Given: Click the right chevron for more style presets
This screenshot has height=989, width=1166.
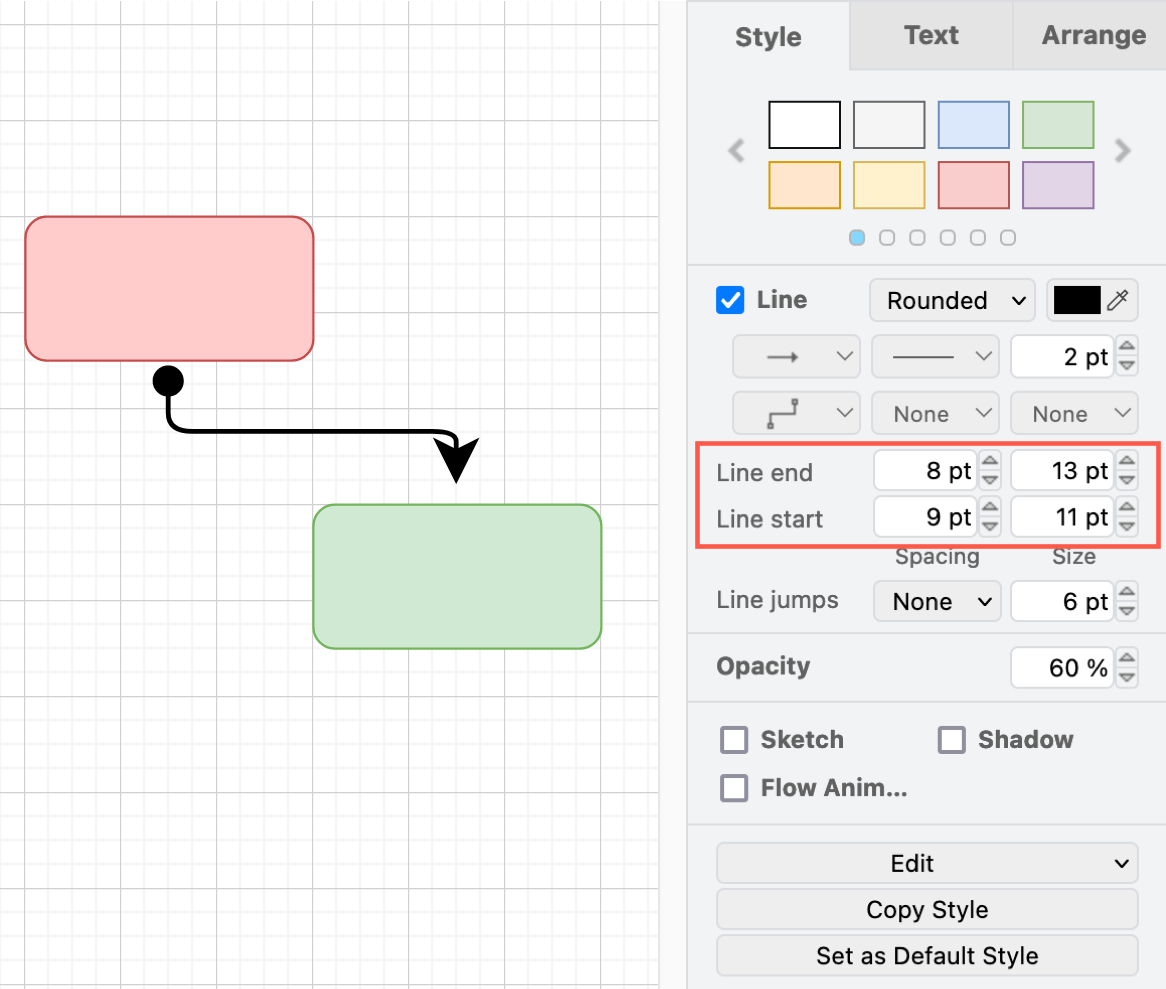Looking at the screenshot, I should point(1122,151).
